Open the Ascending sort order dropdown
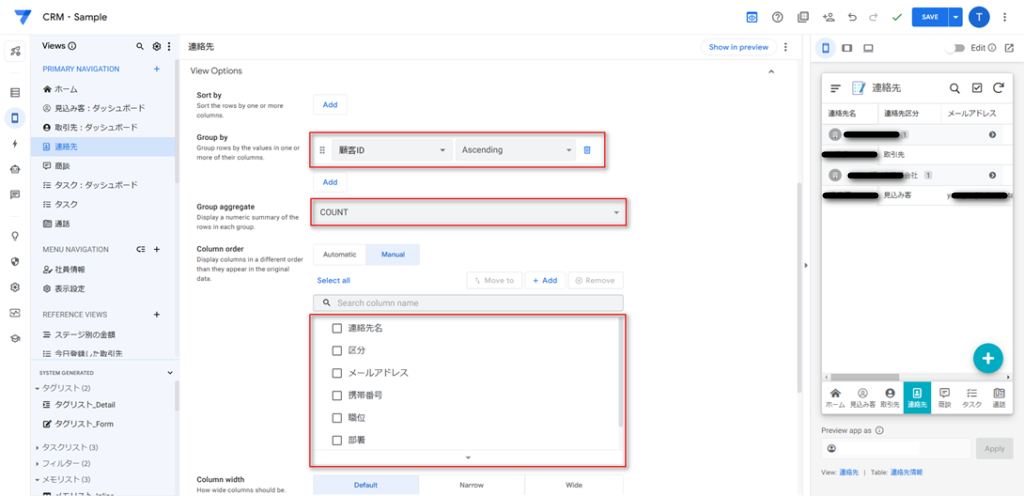Image resolution: width=1024 pixels, height=496 pixels. (x=515, y=150)
